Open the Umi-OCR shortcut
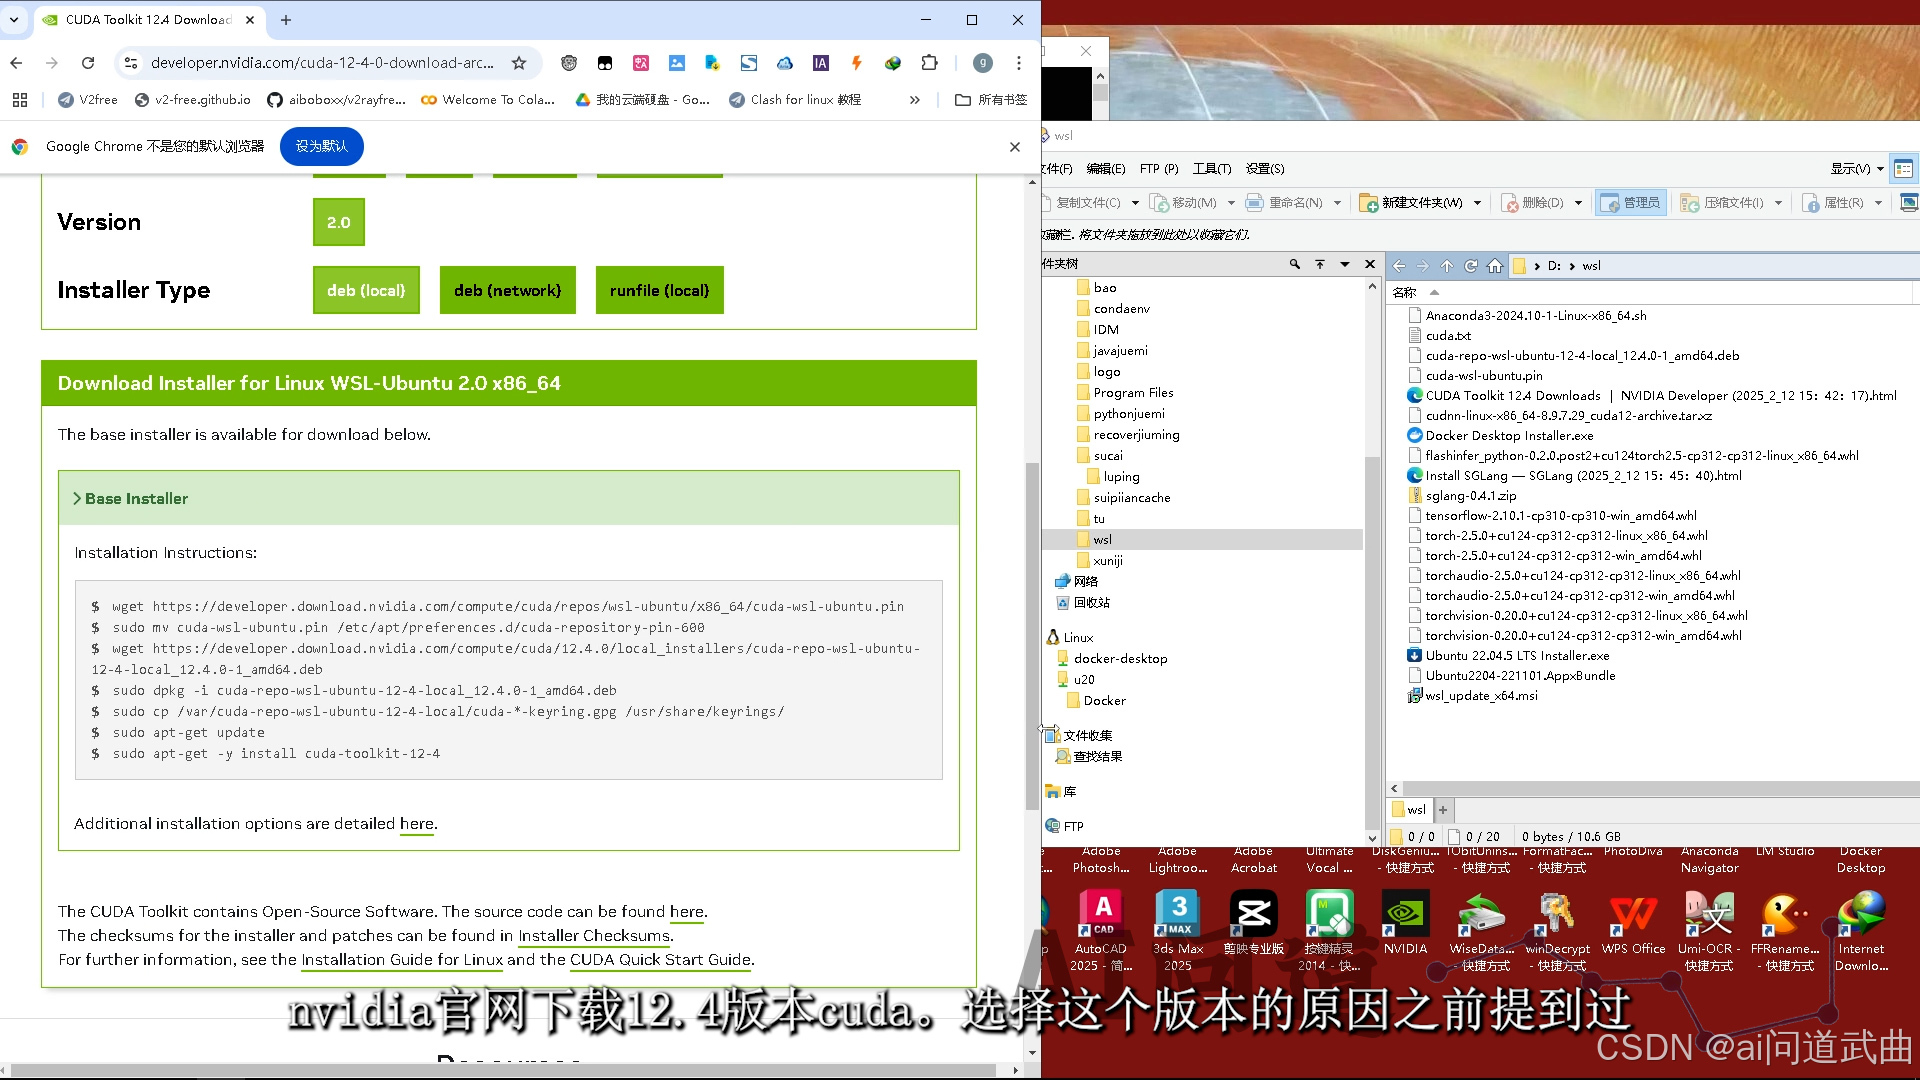1920x1080 pixels. [x=1709, y=915]
